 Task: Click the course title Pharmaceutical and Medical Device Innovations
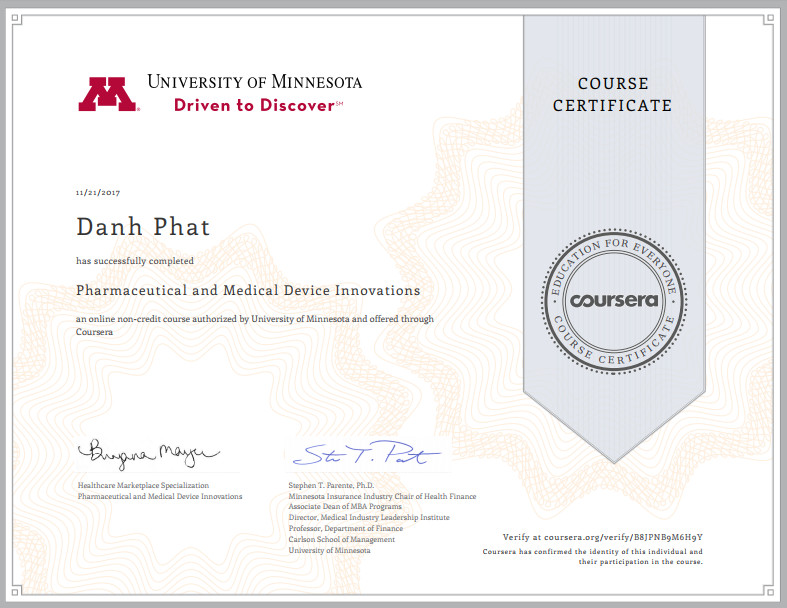[x=248, y=290]
